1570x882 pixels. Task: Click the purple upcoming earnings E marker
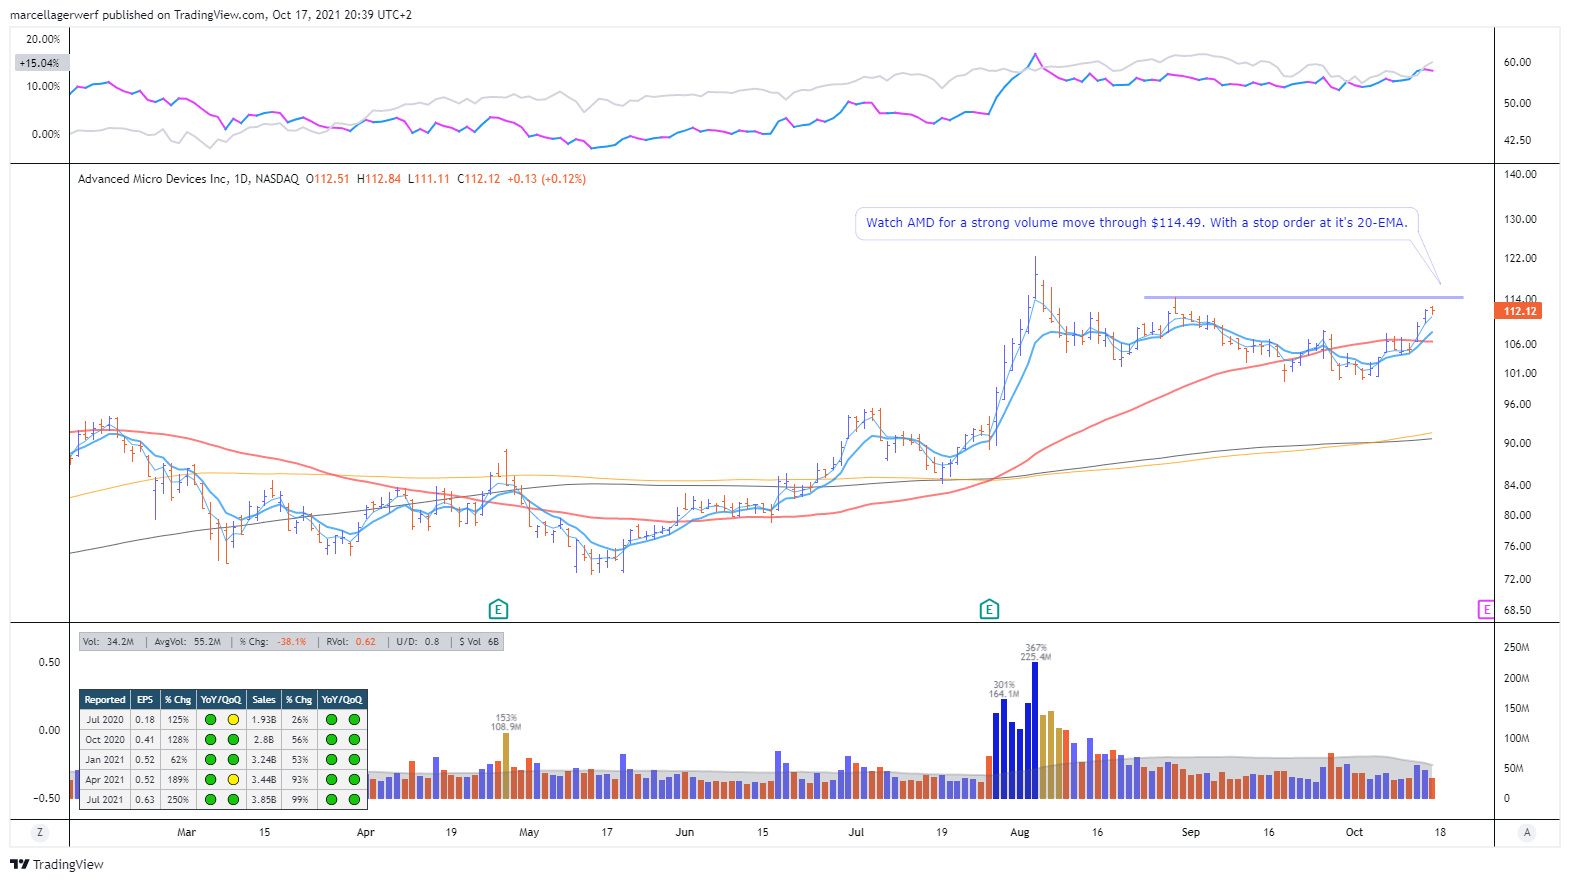coord(1486,609)
